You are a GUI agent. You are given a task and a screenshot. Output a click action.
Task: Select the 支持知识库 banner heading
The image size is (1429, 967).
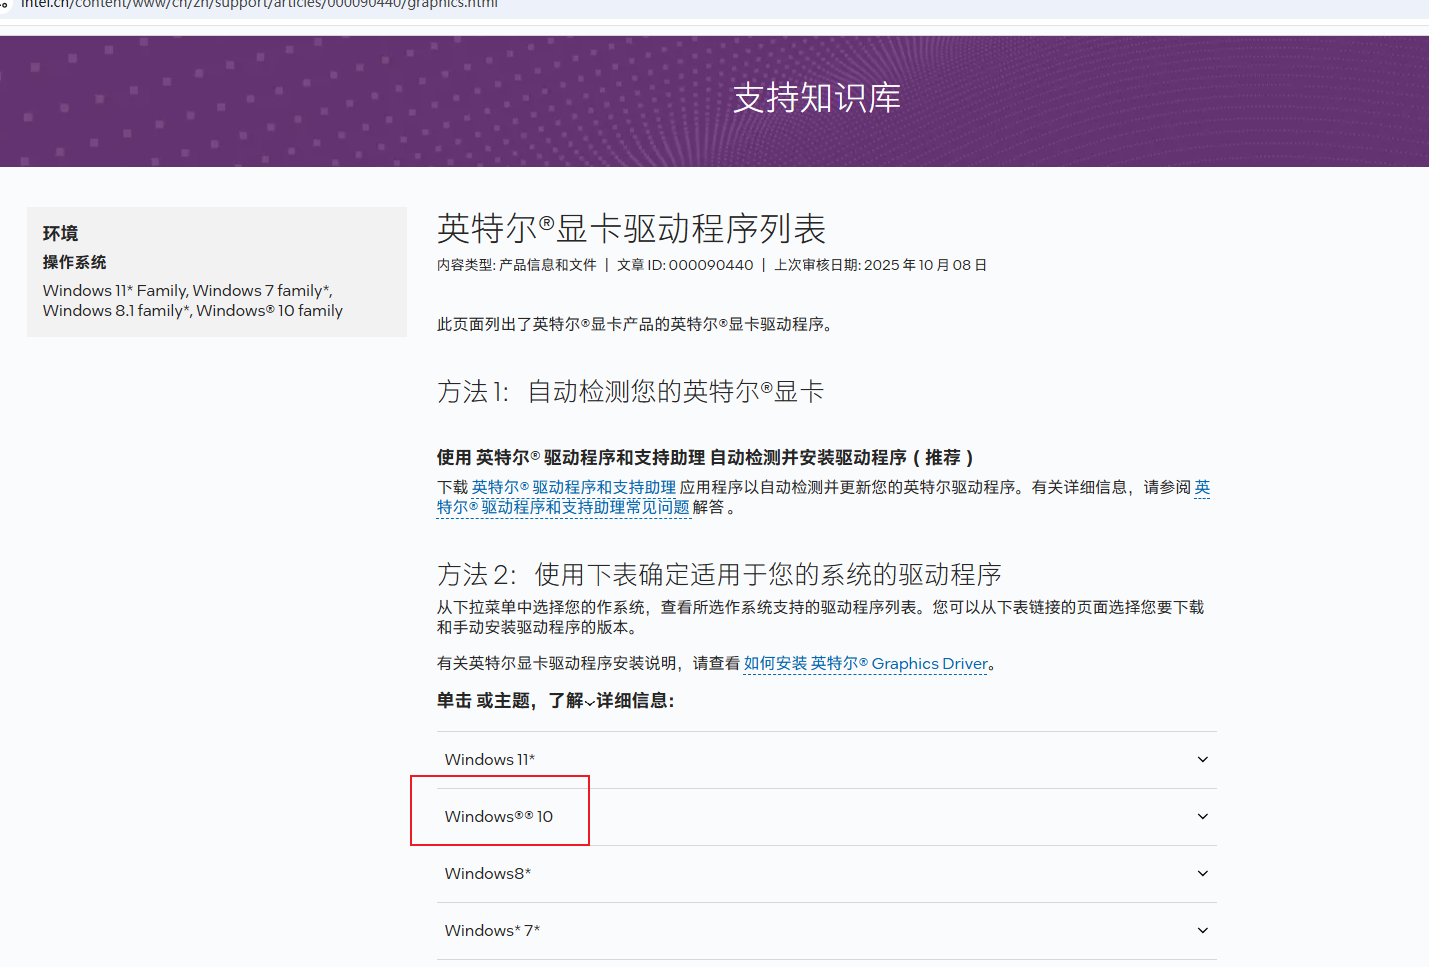[815, 98]
